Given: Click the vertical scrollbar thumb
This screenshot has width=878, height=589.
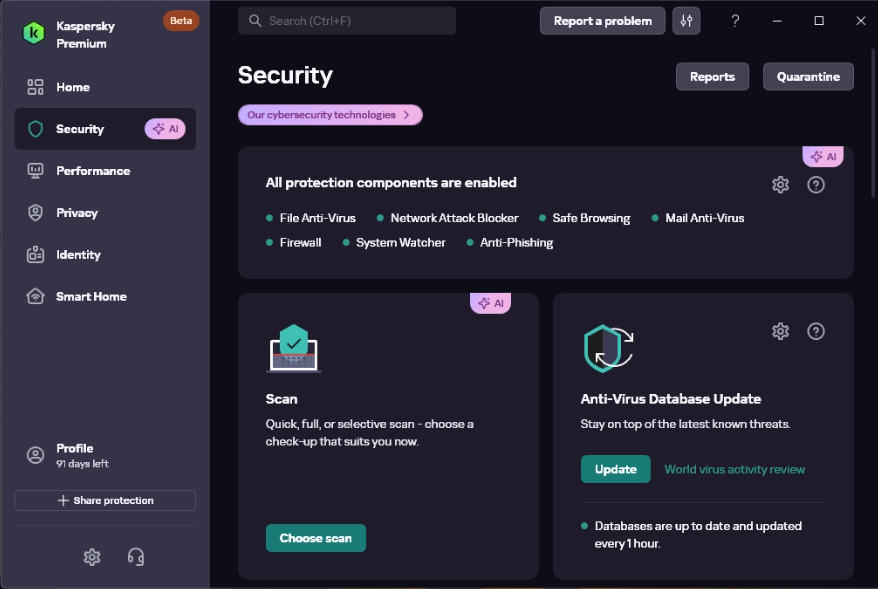Looking at the screenshot, I should point(873,123).
